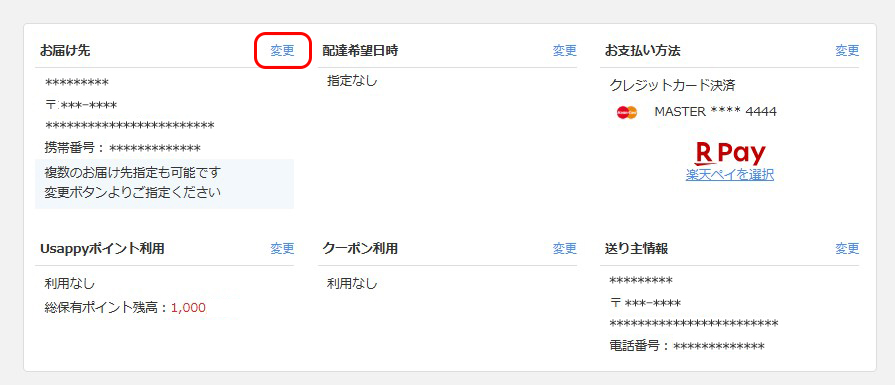Click the Mastercard logo icon
The image size is (895, 385).
[x=627, y=112]
